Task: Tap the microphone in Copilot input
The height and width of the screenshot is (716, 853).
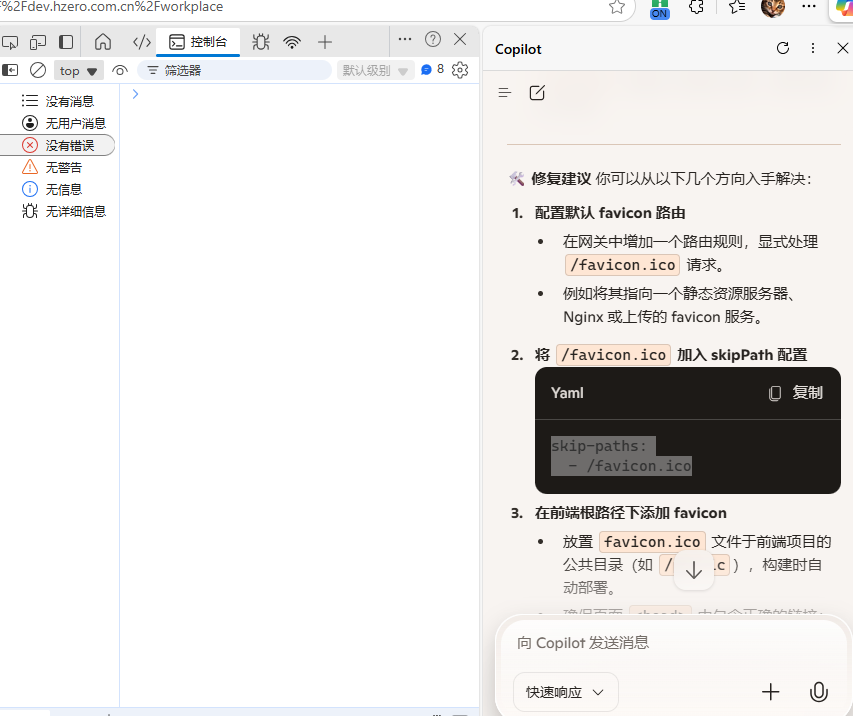Action: 818,692
